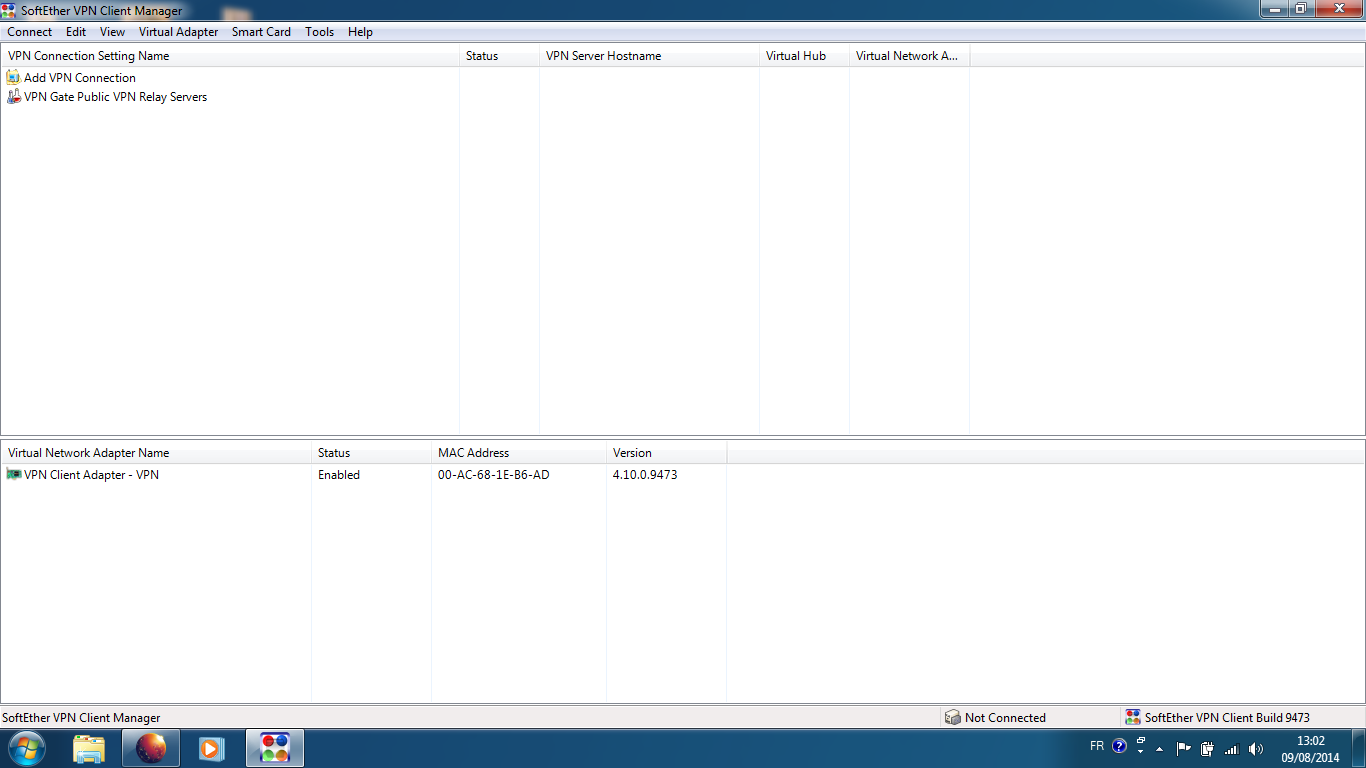The width and height of the screenshot is (1366, 768).
Task: Open the Virtual Adapter menu
Action: [x=179, y=32]
